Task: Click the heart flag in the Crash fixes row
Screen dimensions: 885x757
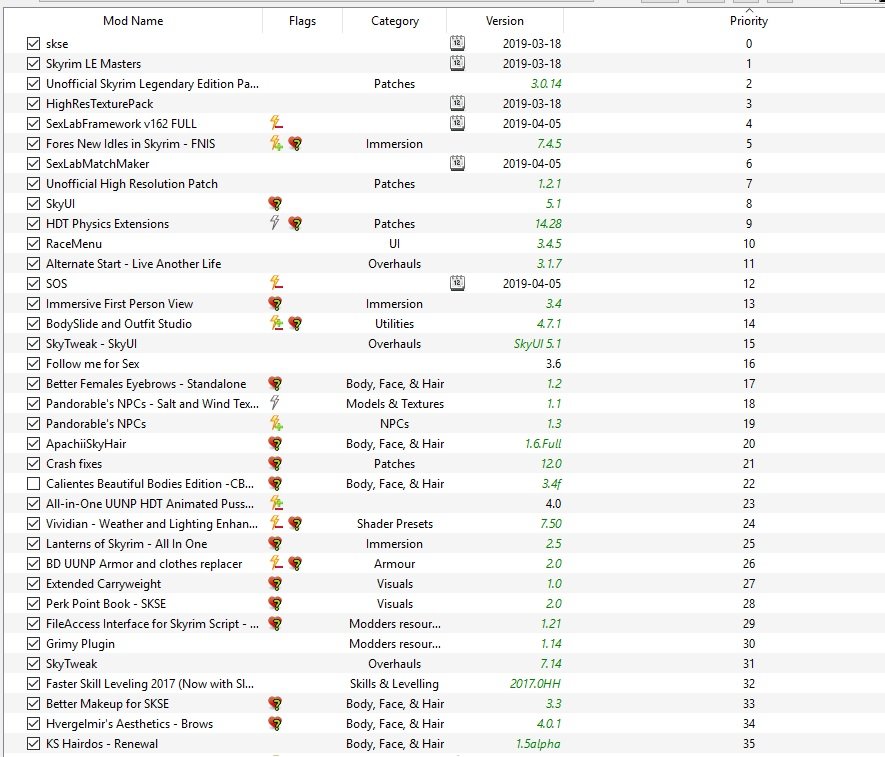Action: tap(275, 463)
